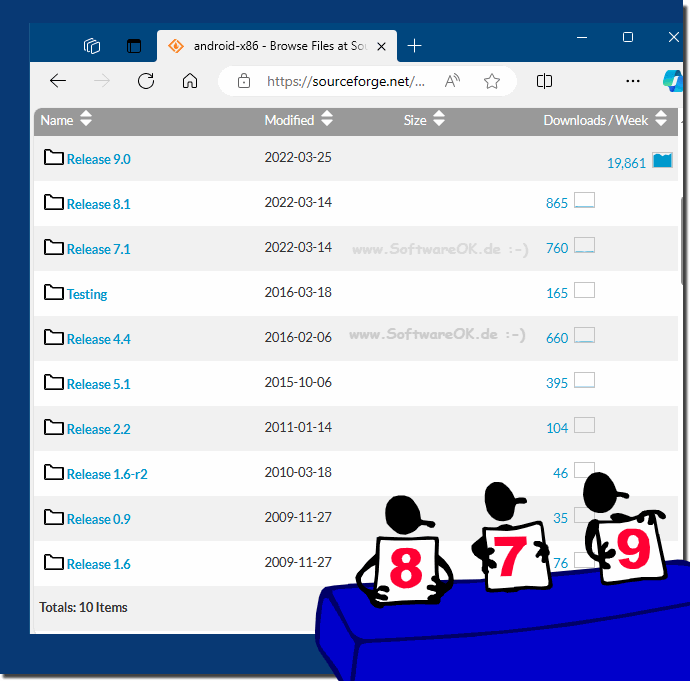Click folder icon for Release 7.1

click(54, 247)
